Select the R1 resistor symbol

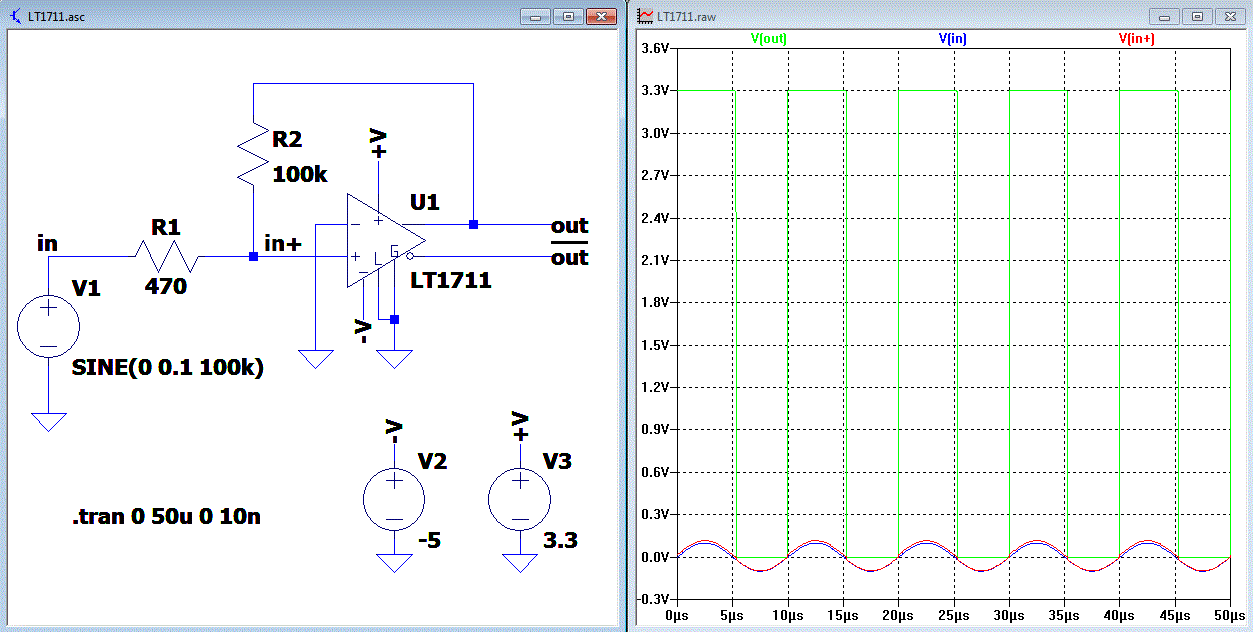166,257
